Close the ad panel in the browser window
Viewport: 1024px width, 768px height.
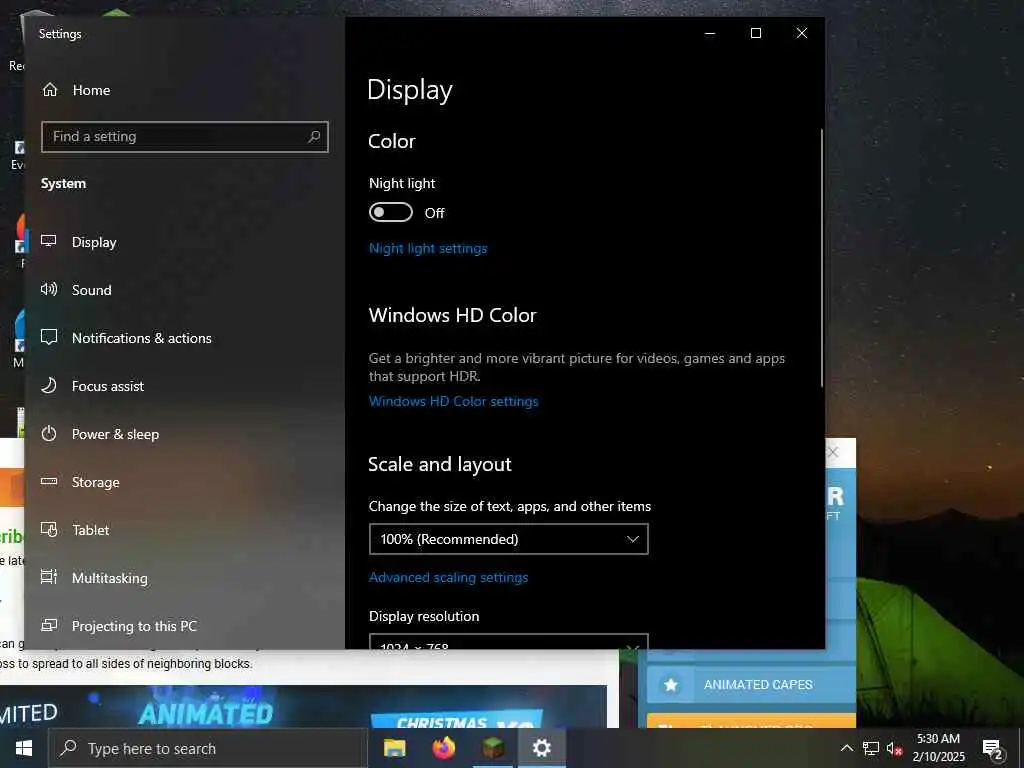(x=833, y=452)
